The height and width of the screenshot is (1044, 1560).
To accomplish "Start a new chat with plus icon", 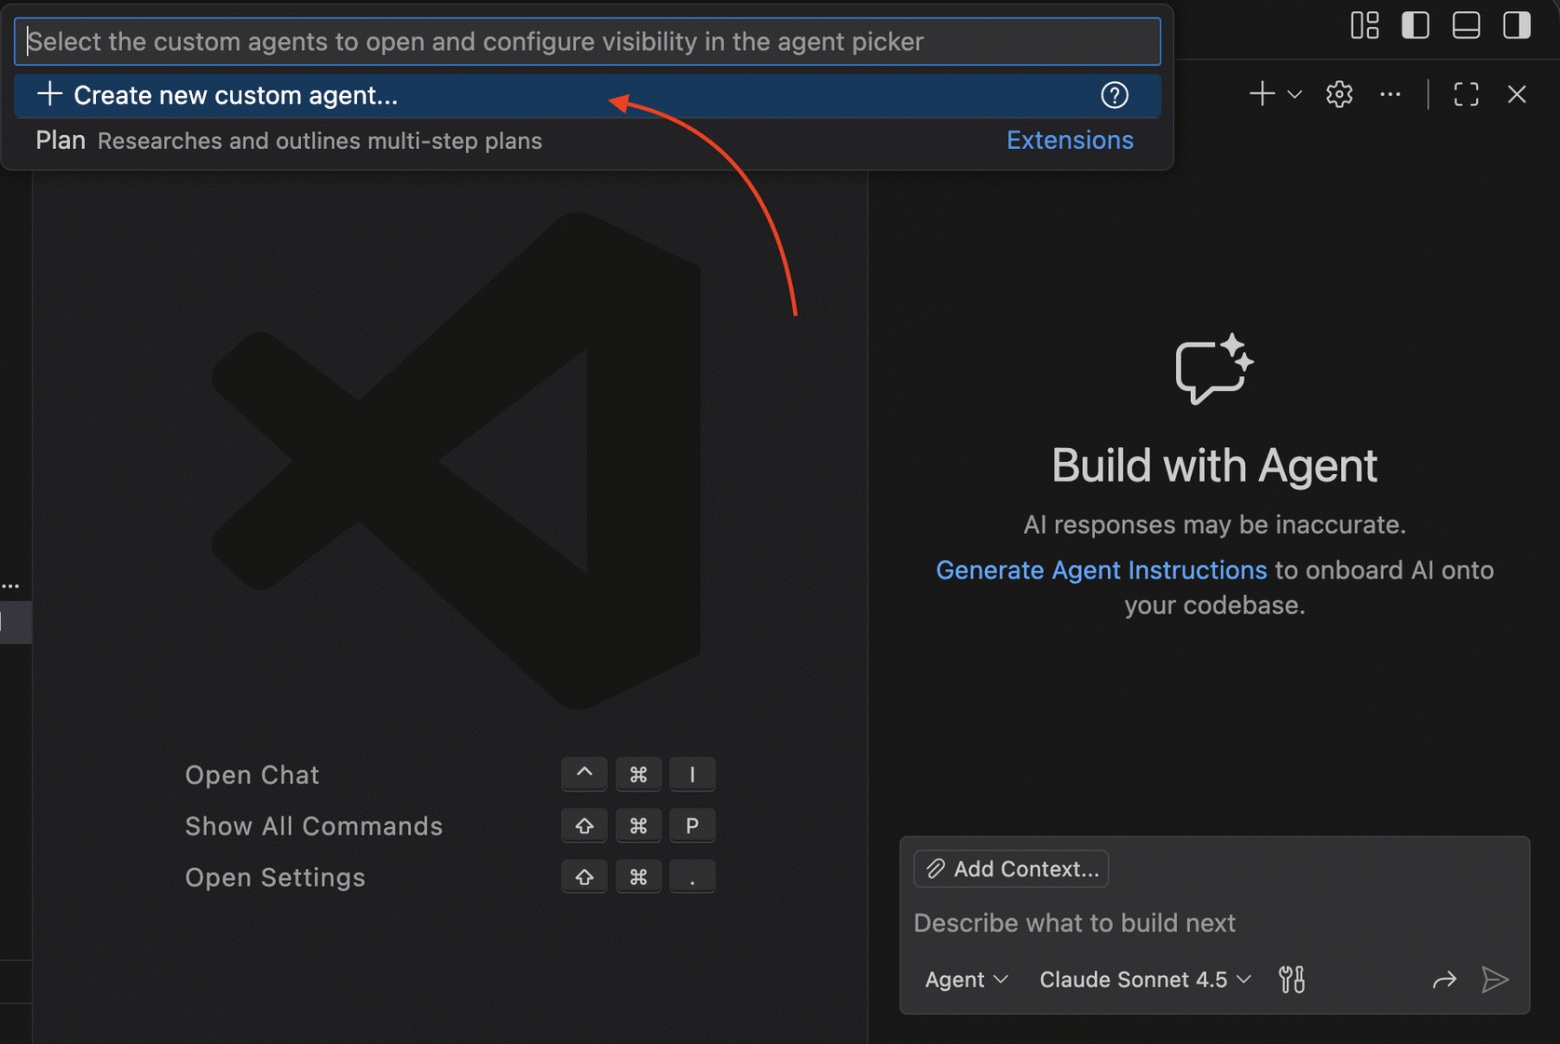I will 1260,93.
